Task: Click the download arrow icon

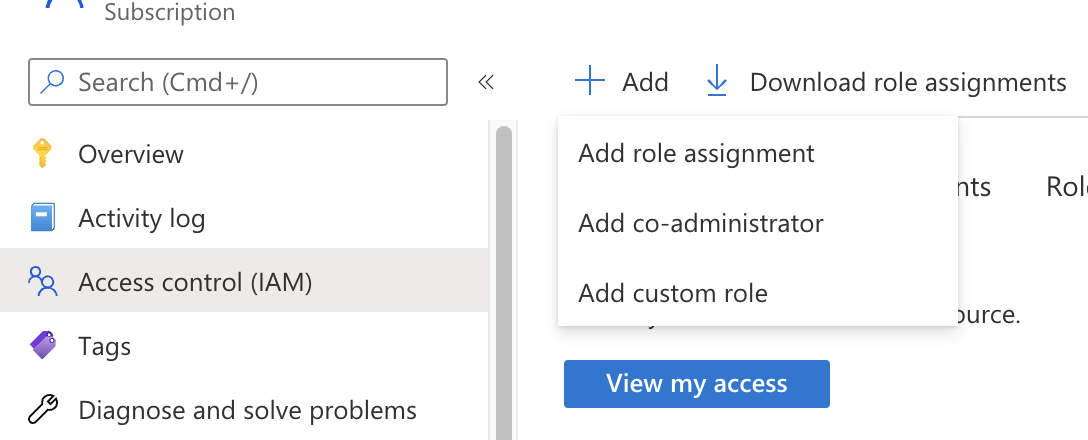Action: pos(717,81)
